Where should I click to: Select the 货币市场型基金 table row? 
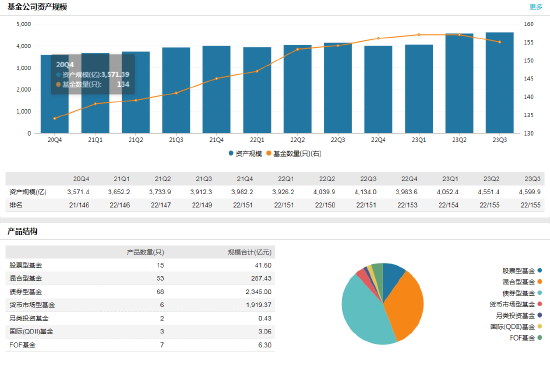click(140, 305)
